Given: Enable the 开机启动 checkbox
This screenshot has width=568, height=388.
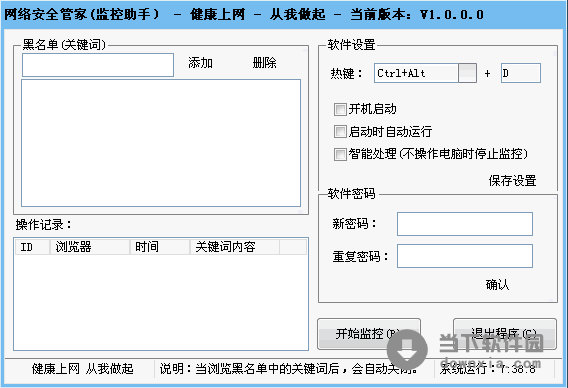Looking at the screenshot, I should pyautogui.click(x=340, y=109).
